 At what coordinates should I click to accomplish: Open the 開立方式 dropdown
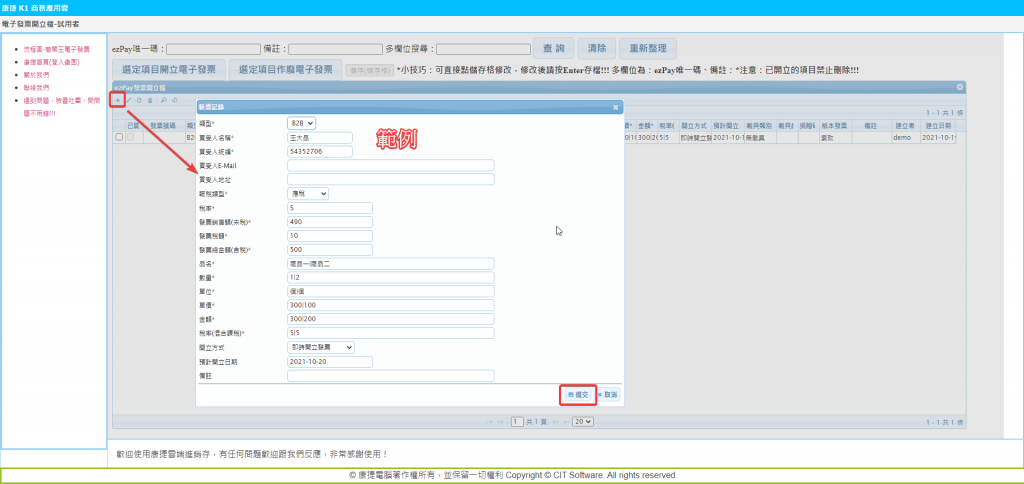pos(320,347)
